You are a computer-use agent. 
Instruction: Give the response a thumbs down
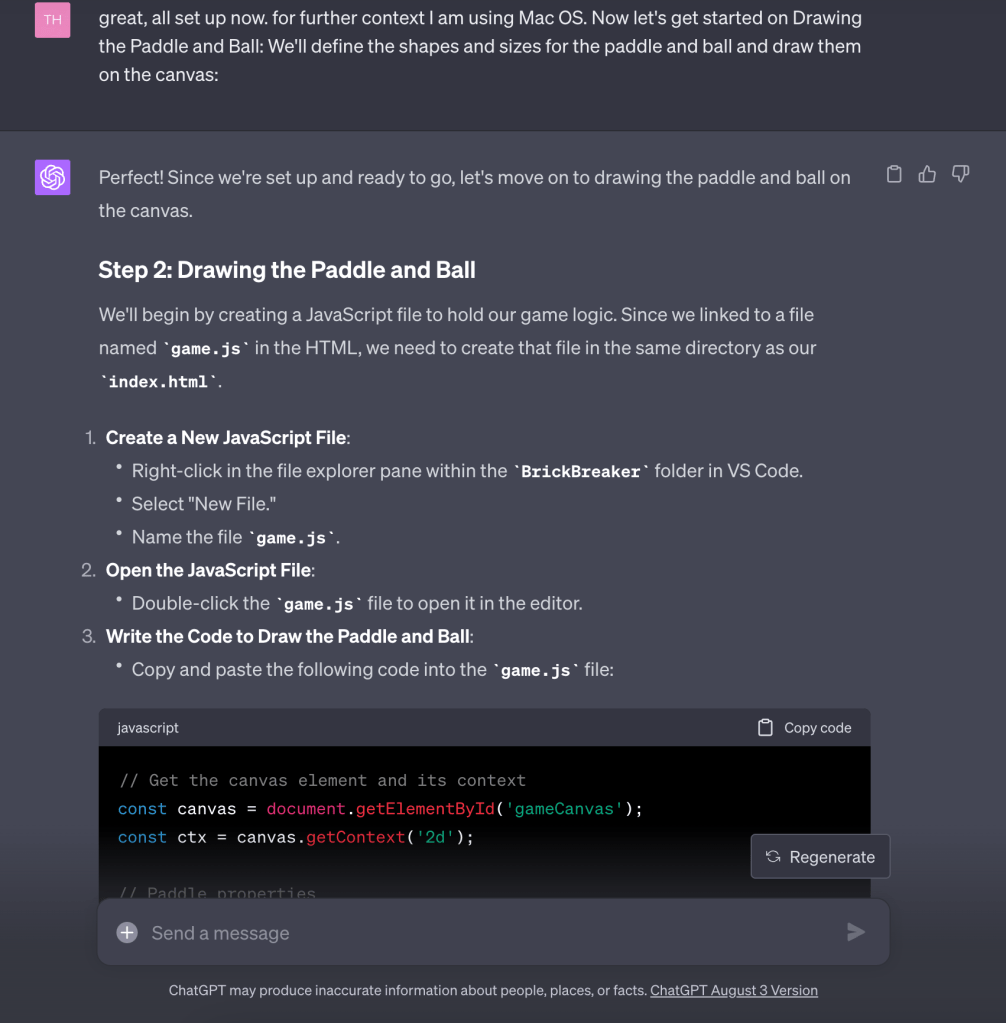(961, 175)
